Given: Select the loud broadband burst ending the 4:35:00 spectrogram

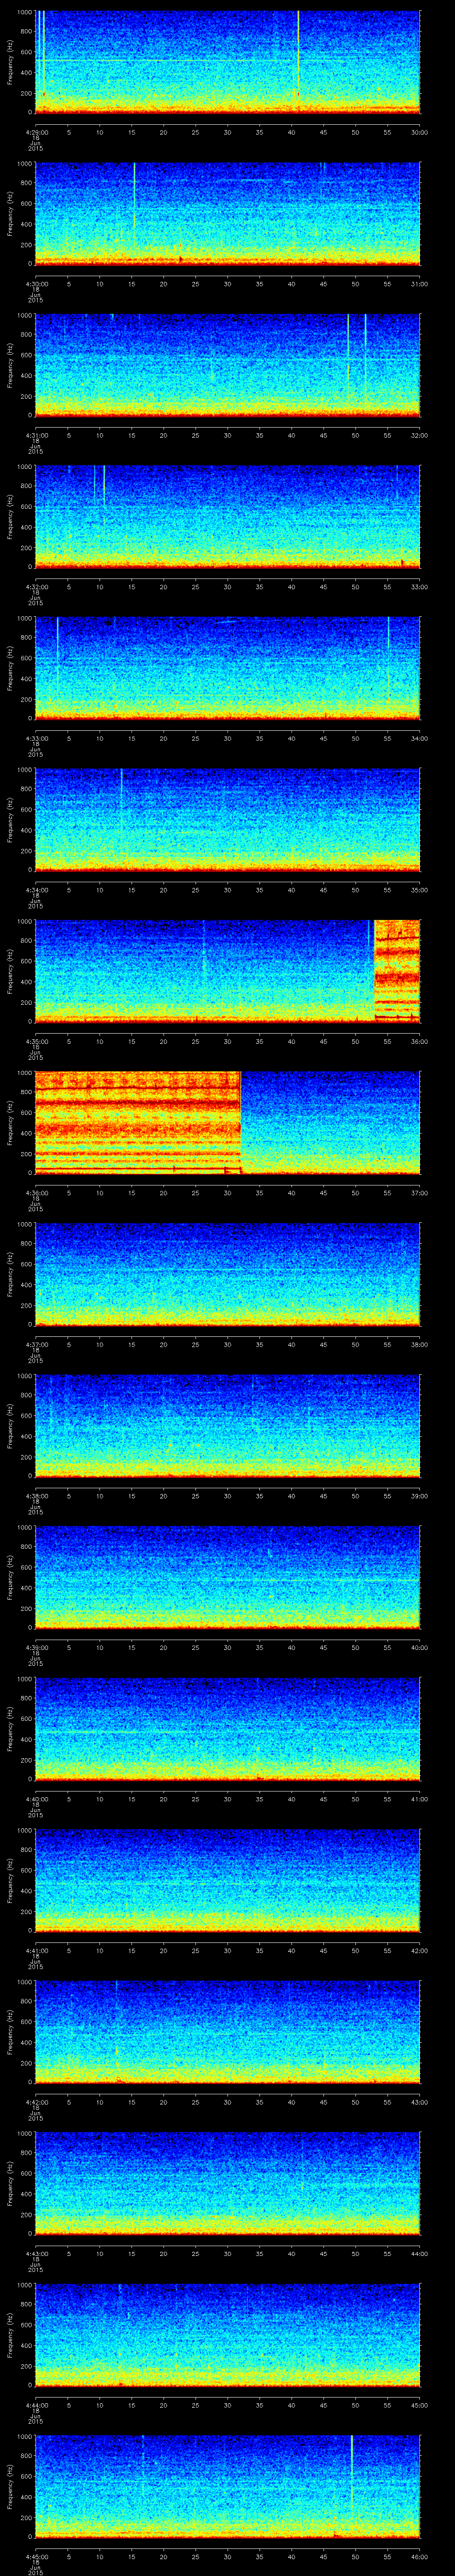Looking at the screenshot, I should click(x=397, y=970).
